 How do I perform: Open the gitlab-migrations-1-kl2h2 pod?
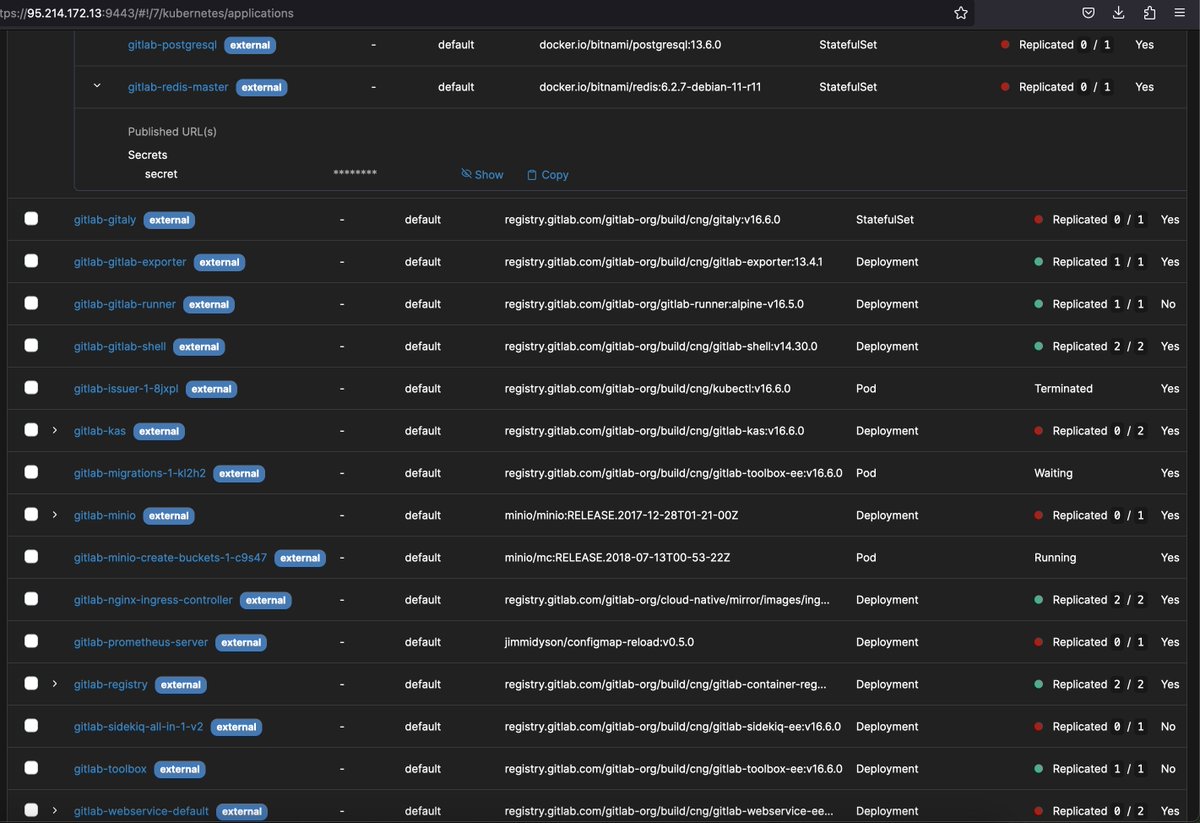coord(140,473)
